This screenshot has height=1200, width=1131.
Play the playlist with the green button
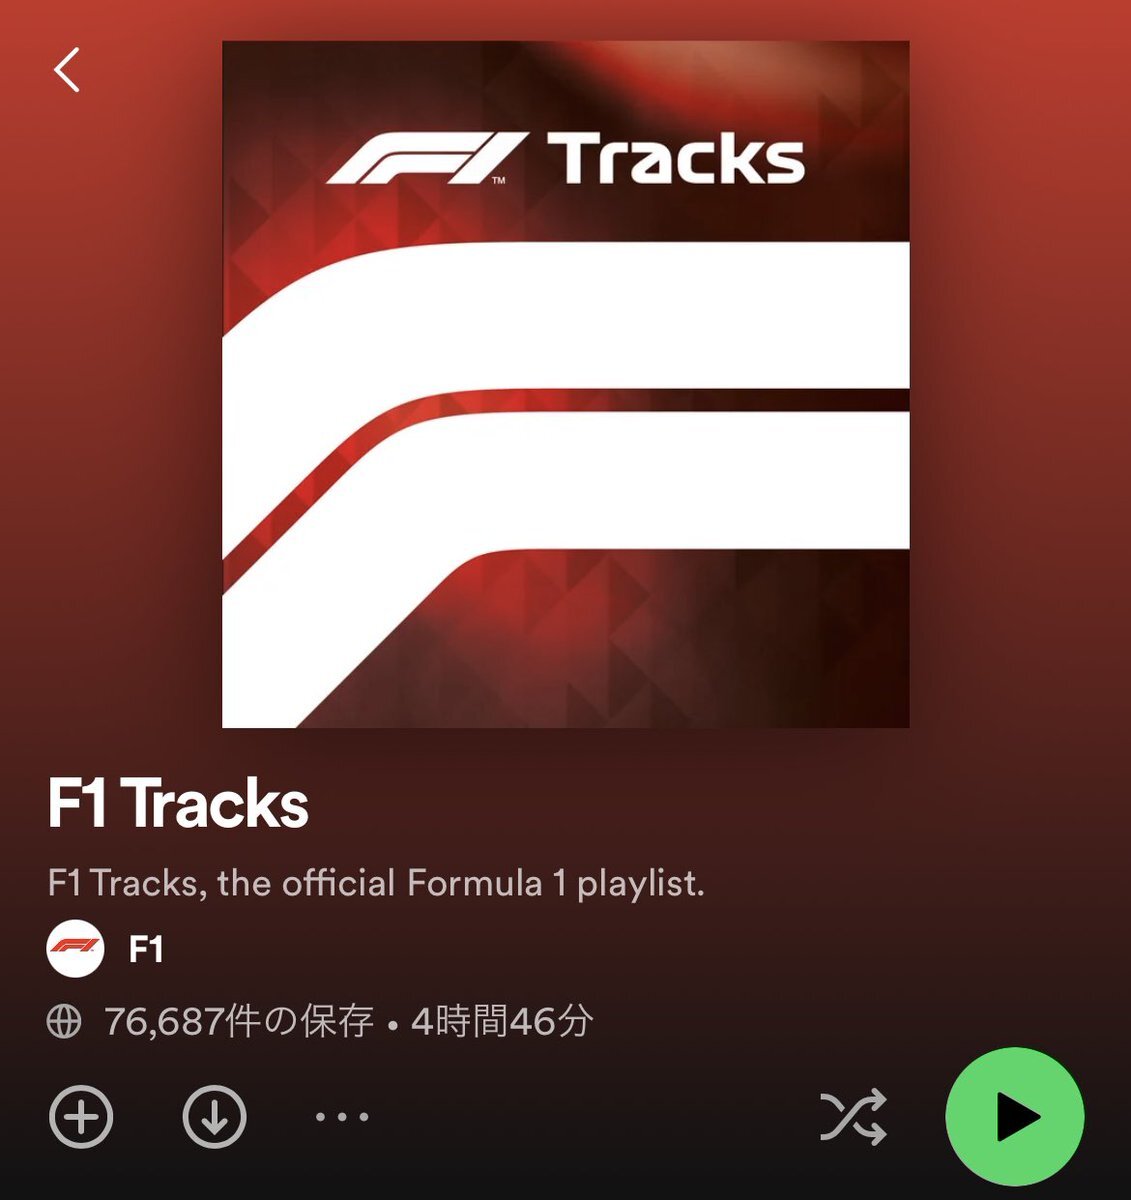tap(1015, 1116)
